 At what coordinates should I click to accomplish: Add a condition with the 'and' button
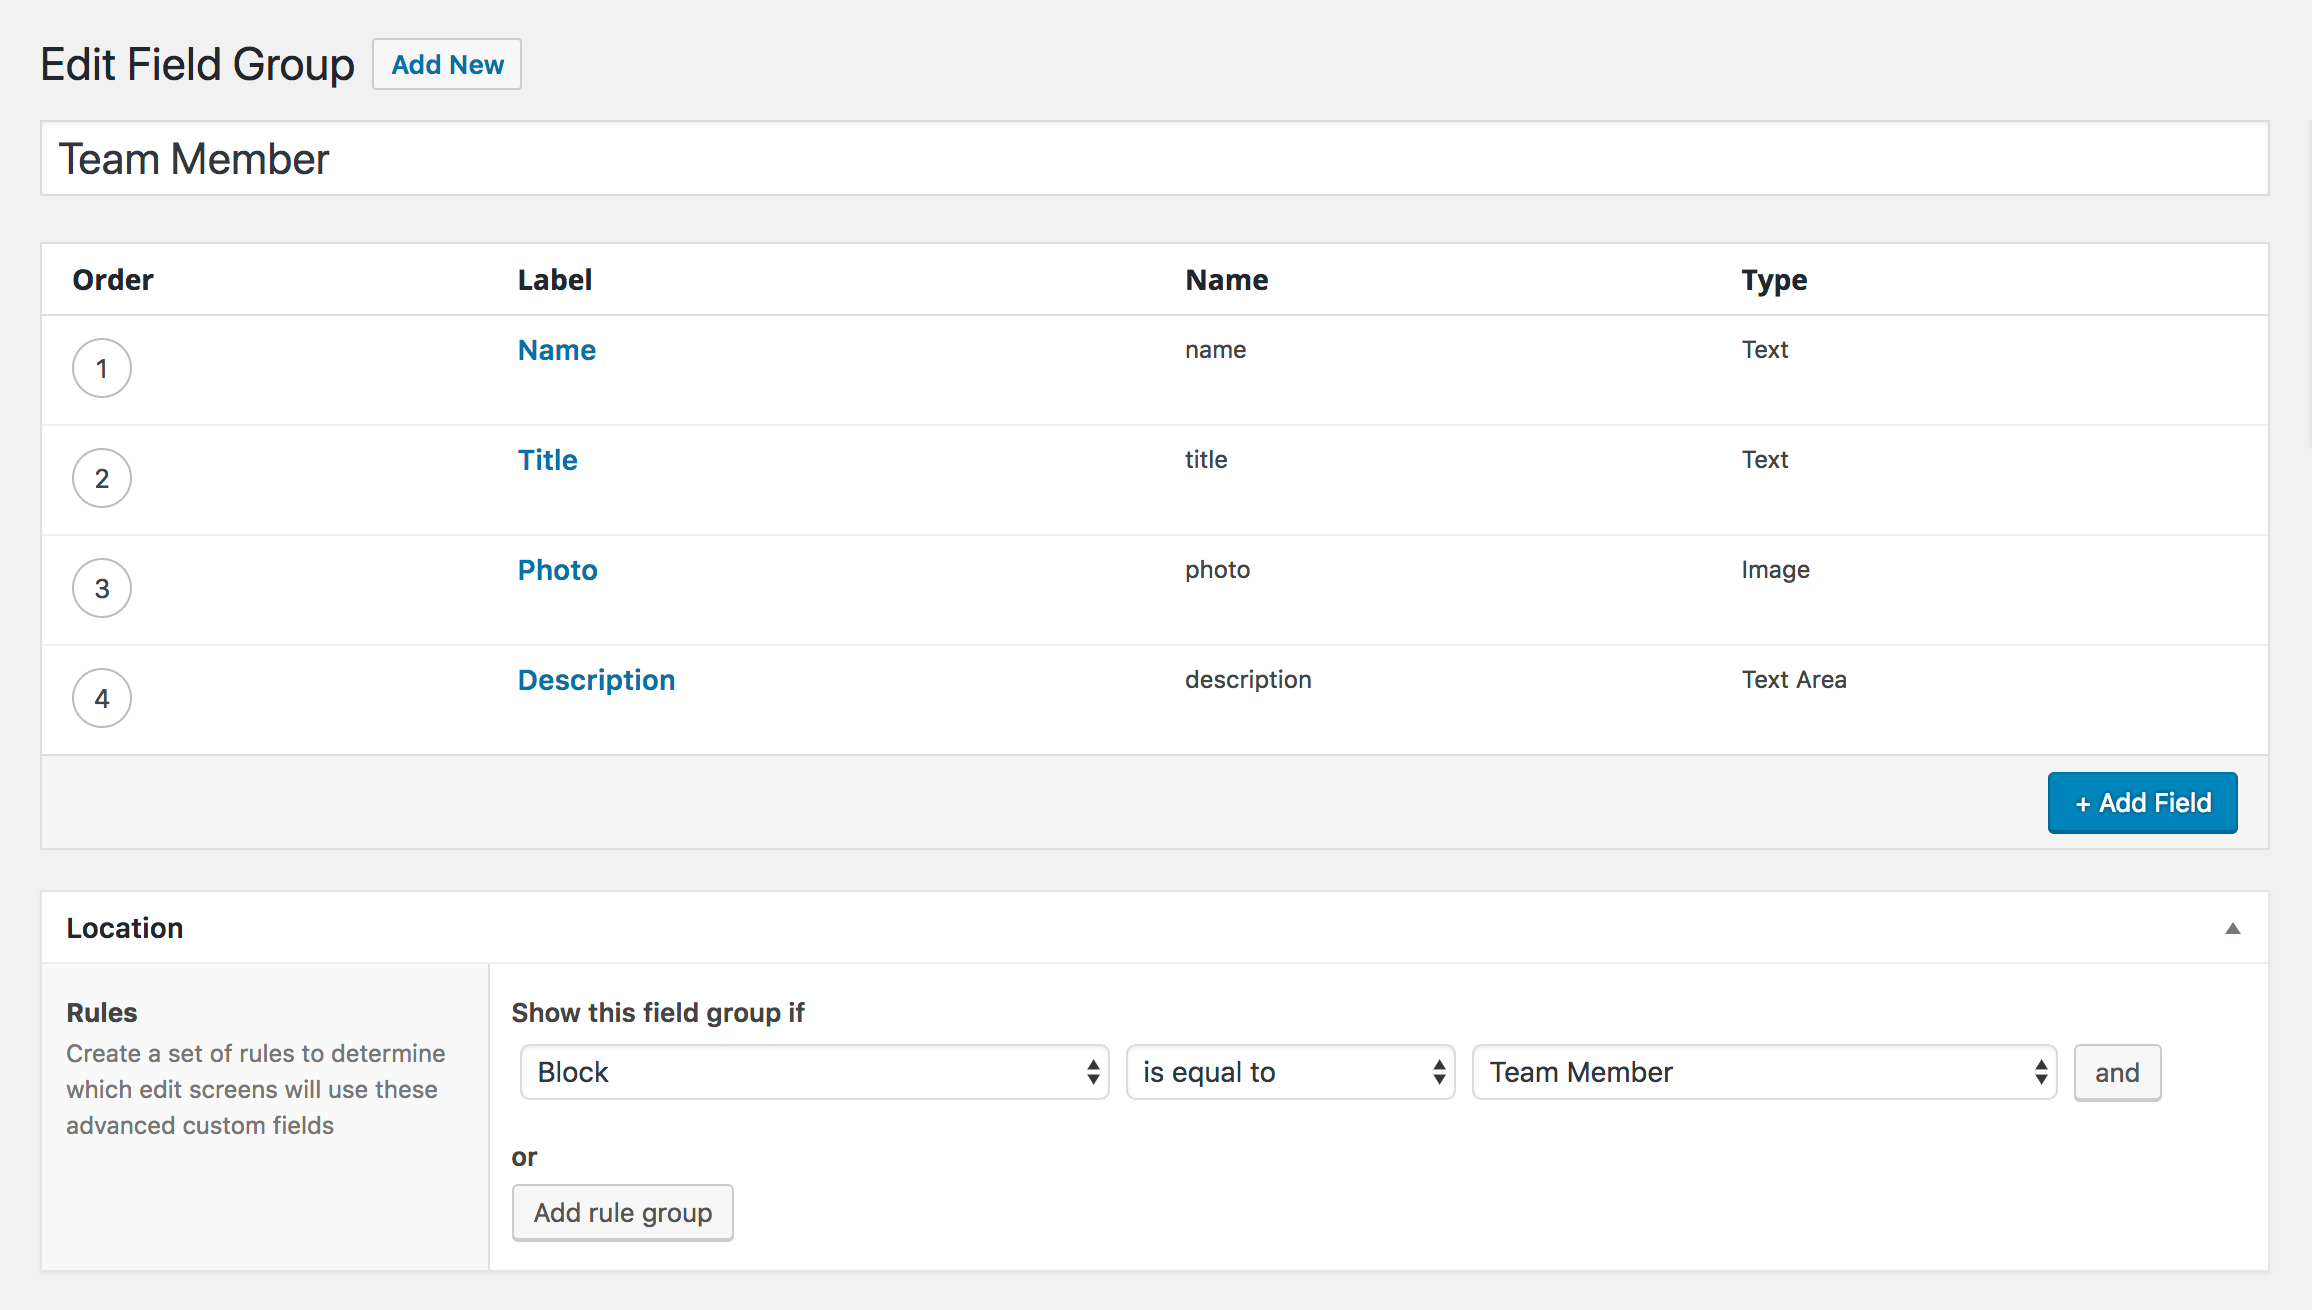click(x=2117, y=1072)
